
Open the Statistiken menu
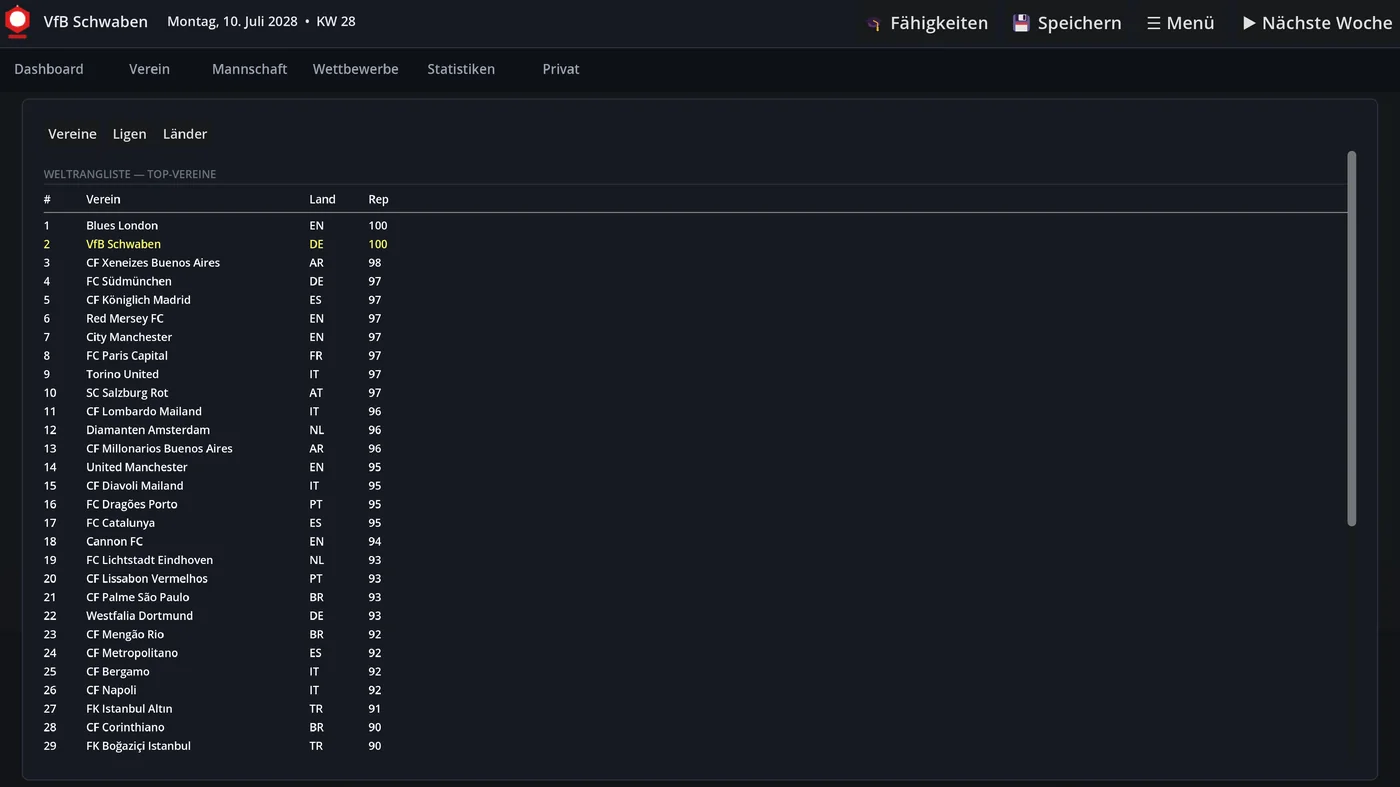[x=461, y=69]
